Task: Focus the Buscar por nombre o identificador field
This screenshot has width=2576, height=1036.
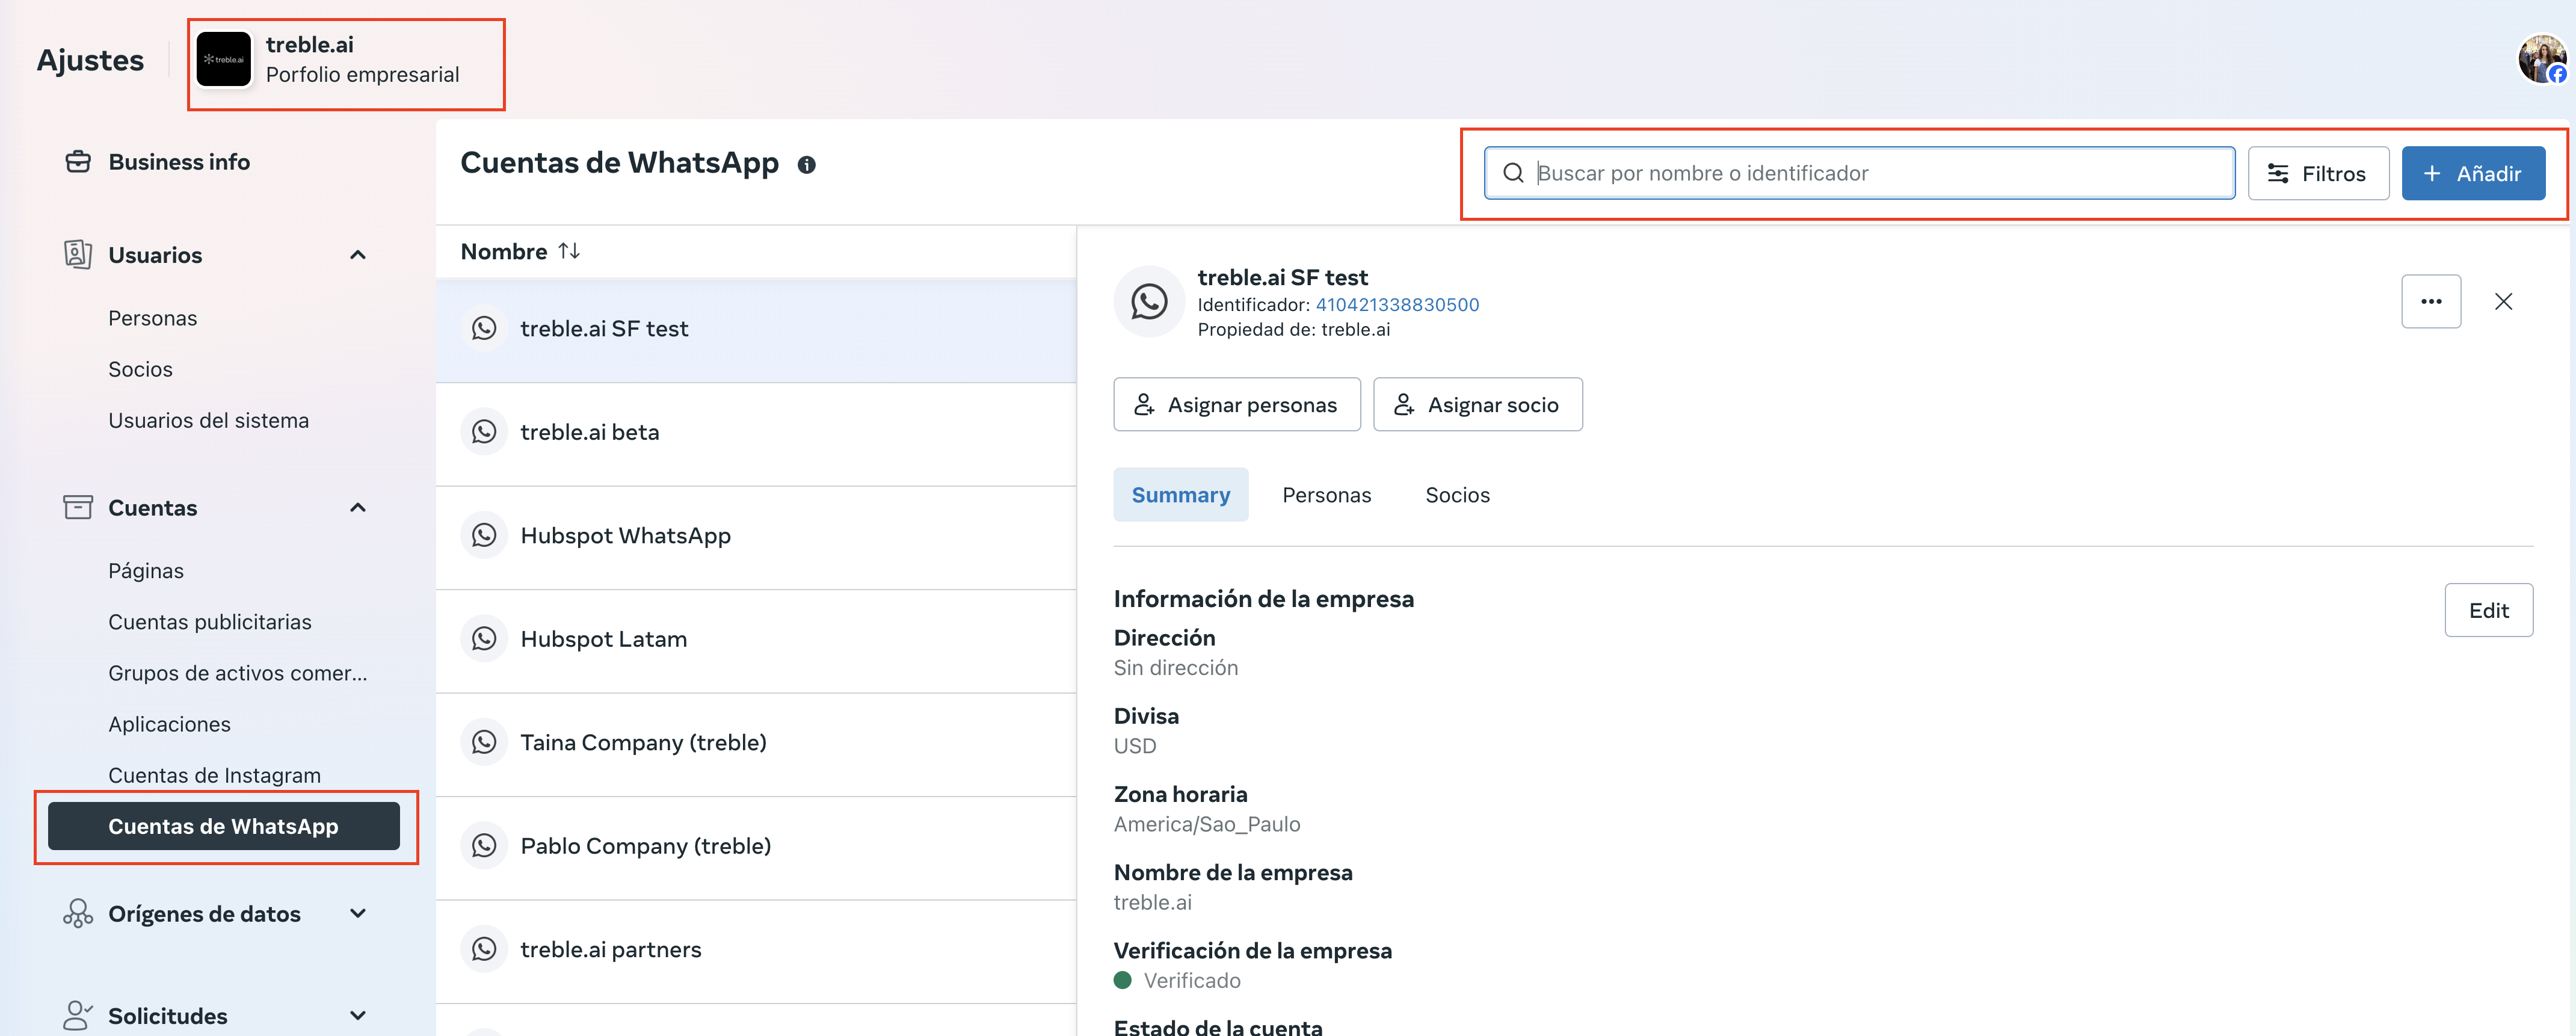Action: pyautogui.click(x=1859, y=173)
